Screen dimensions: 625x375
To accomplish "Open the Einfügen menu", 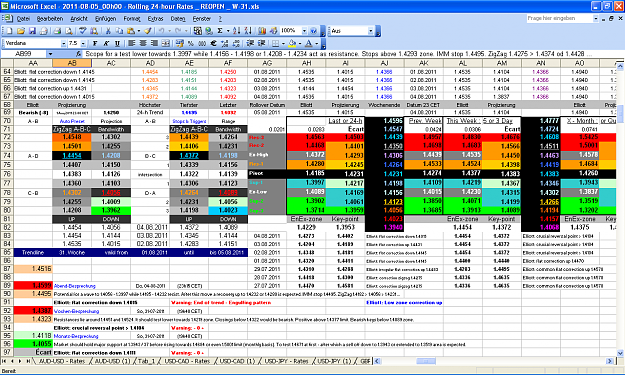I will [x=105, y=19].
